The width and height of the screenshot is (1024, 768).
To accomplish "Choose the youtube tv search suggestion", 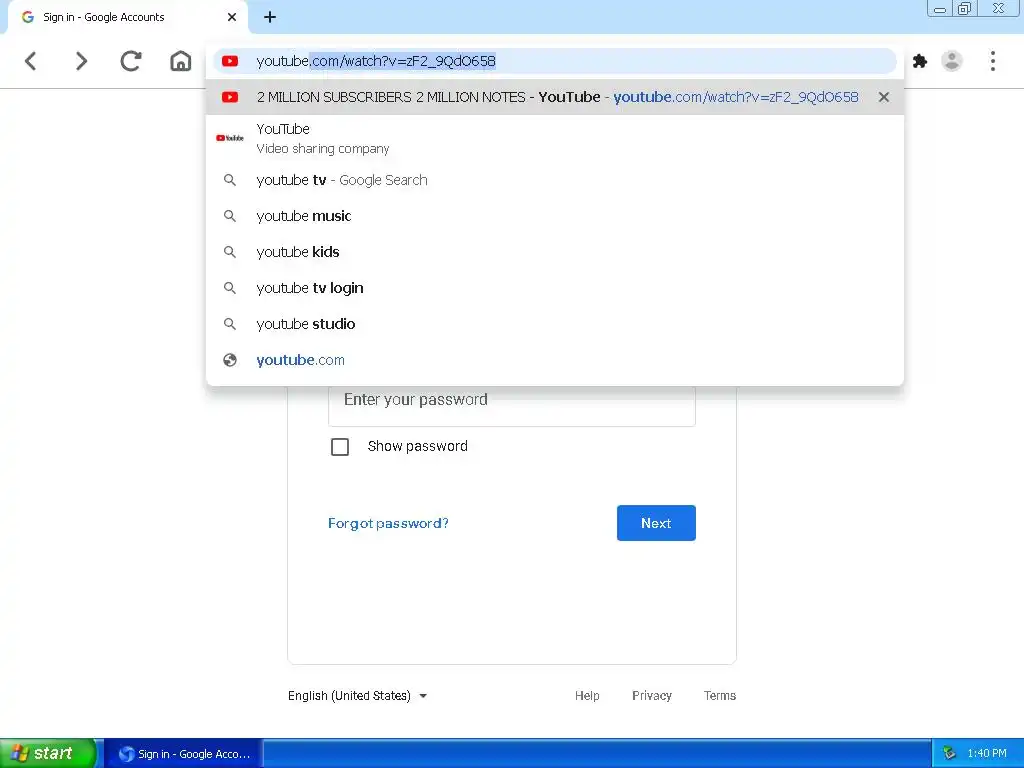I will (x=555, y=180).
